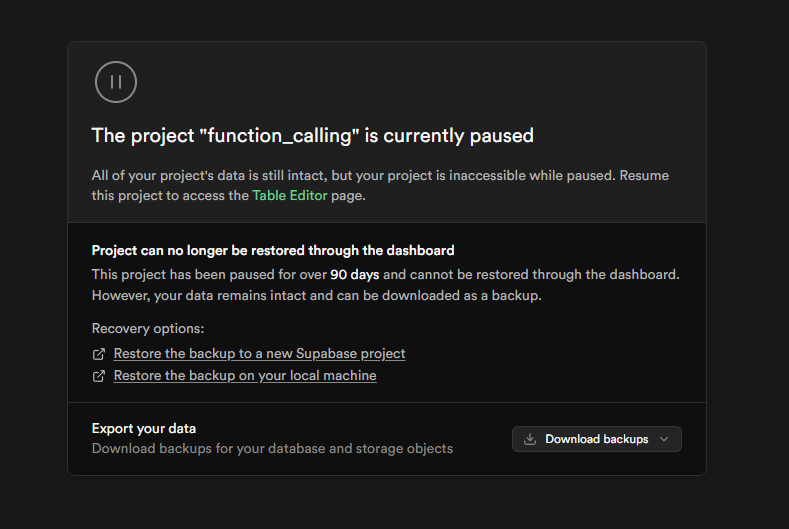The image size is (789, 529).
Task: Click the circular pause icon
Action: point(116,82)
